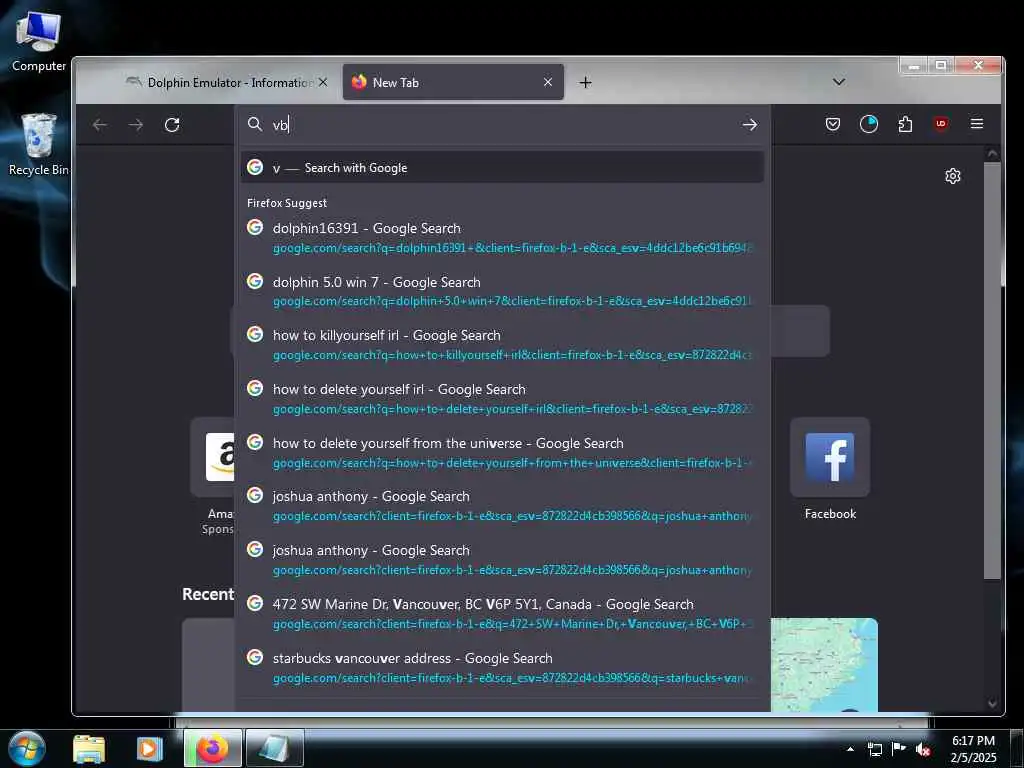Image resolution: width=1024 pixels, height=768 pixels.
Task: Switch to the Dolphin Emulator - Information tab
Action: [x=225, y=82]
